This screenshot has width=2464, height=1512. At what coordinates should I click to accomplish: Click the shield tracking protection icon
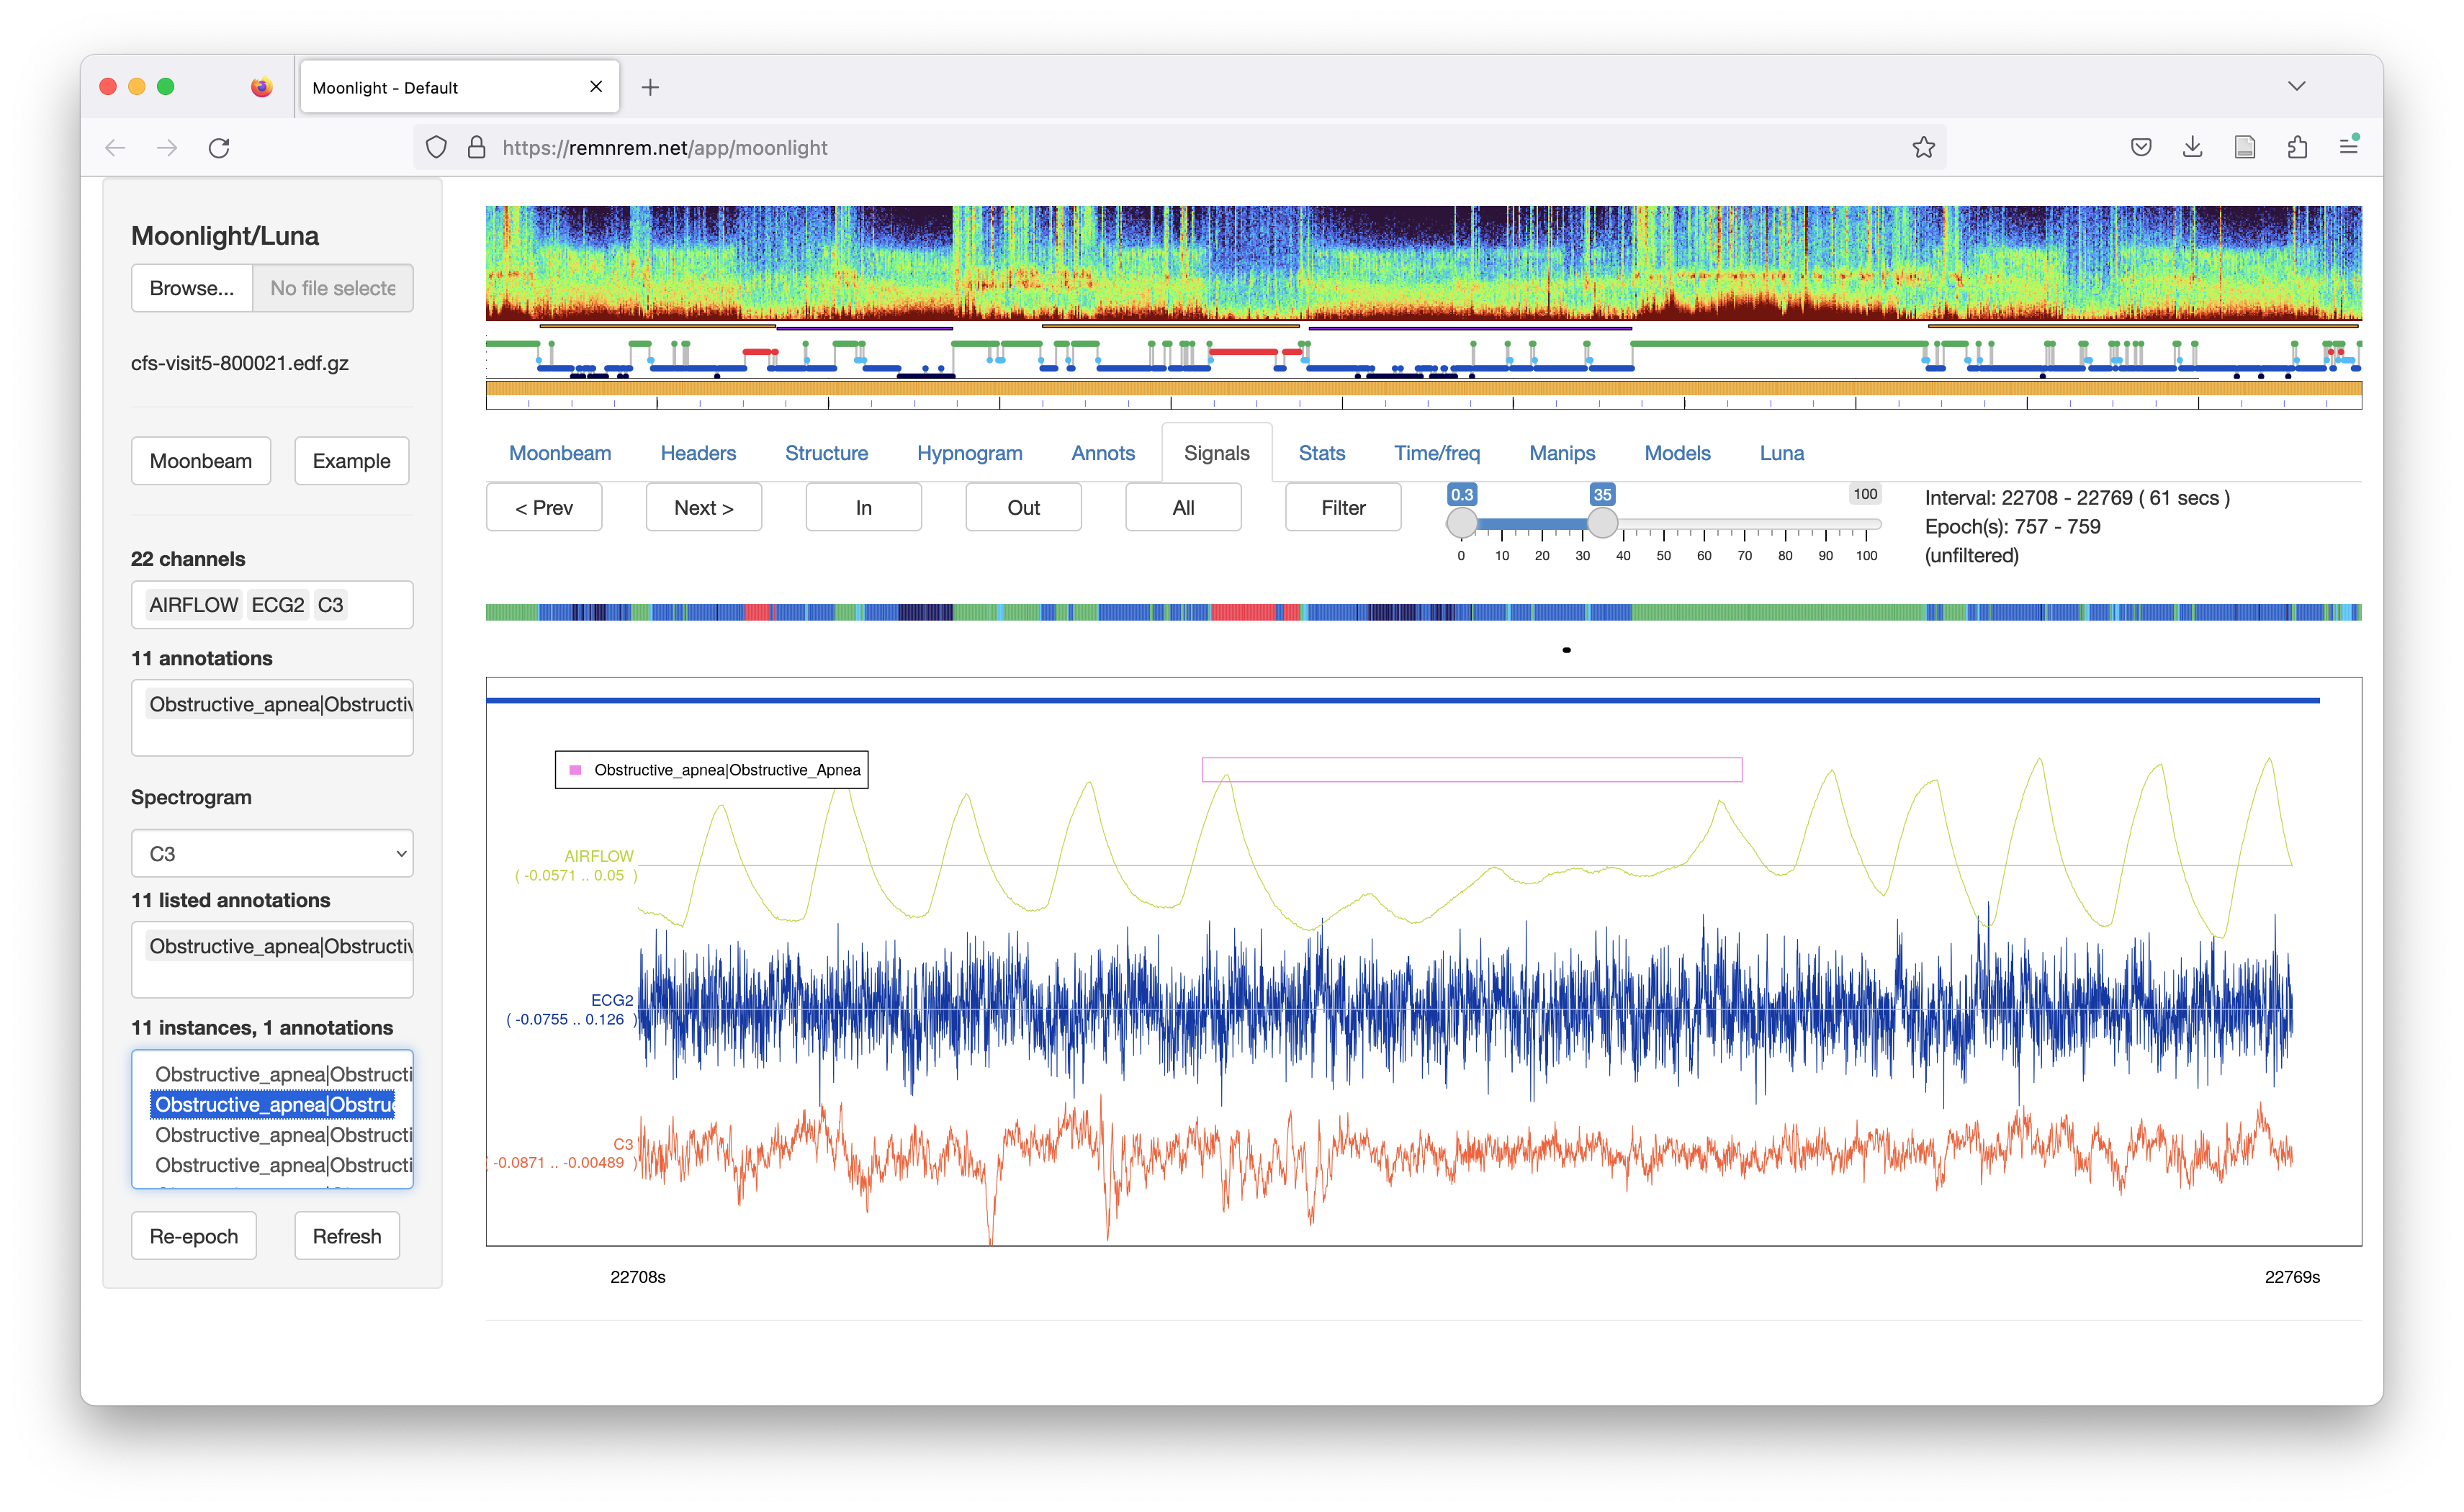click(x=436, y=148)
